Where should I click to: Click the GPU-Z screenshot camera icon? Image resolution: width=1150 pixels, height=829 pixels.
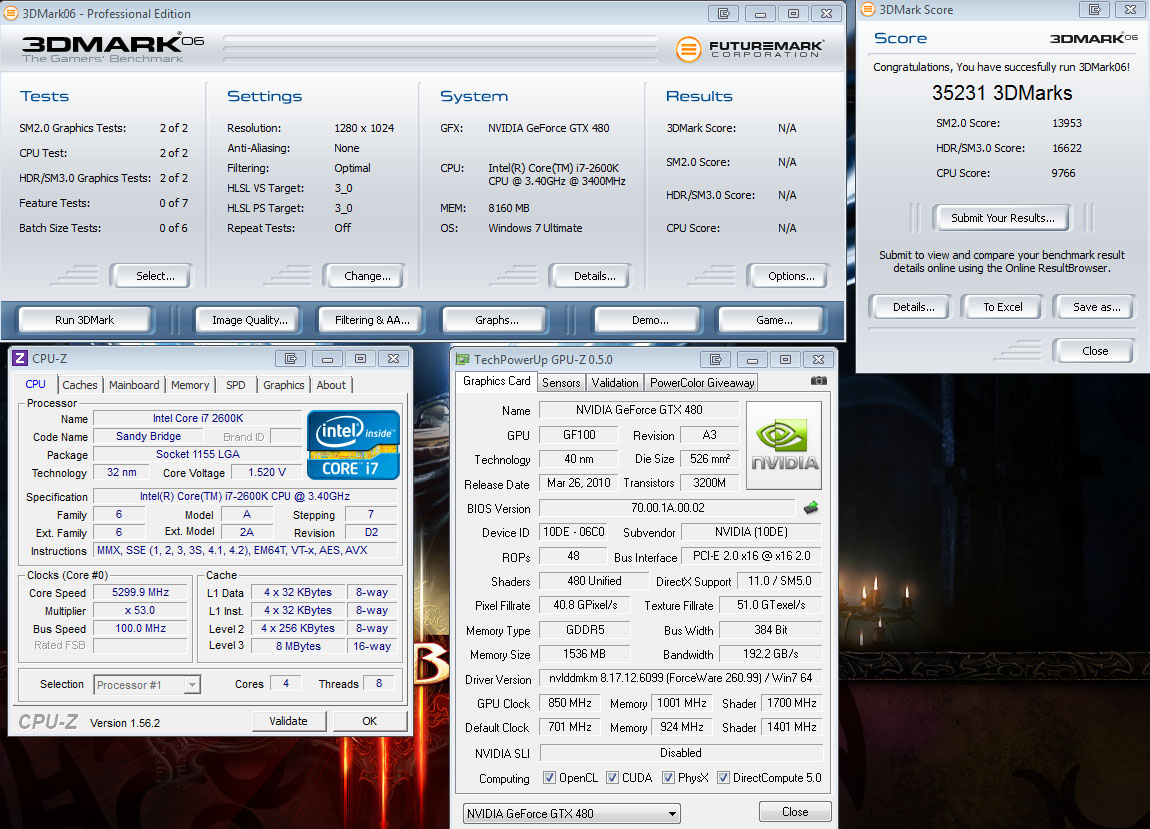click(x=818, y=381)
